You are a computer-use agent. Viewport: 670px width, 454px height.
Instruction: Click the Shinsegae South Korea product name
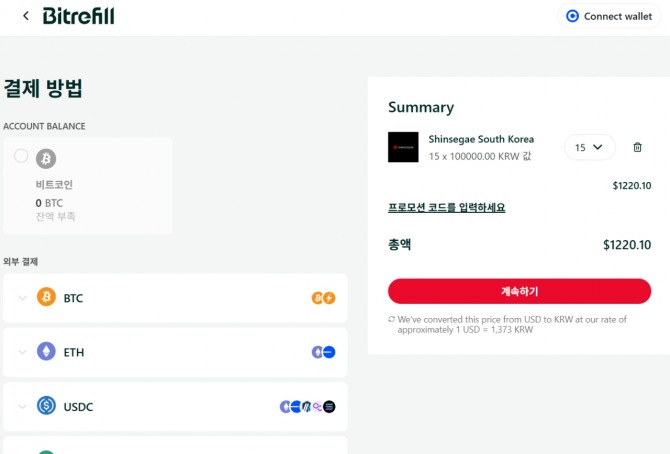click(x=481, y=139)
